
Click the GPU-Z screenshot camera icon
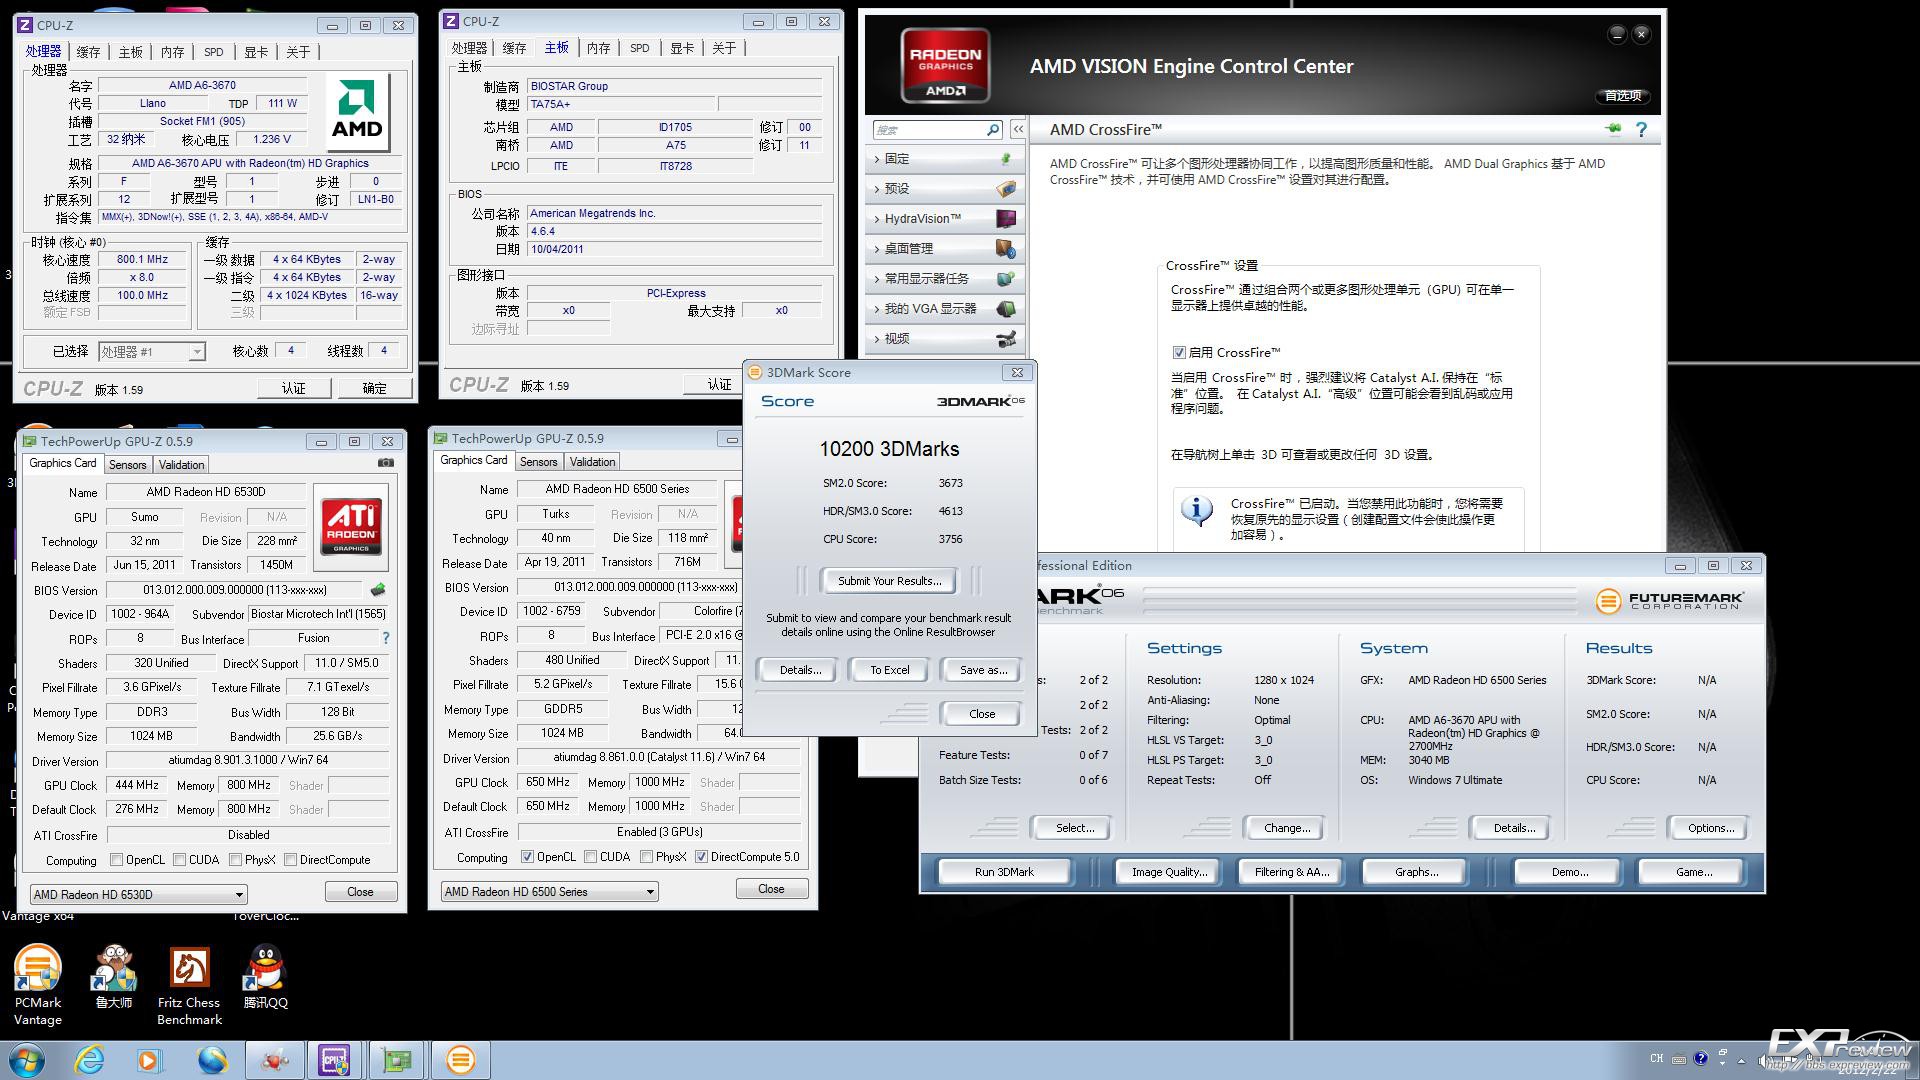tap(386, 463)
